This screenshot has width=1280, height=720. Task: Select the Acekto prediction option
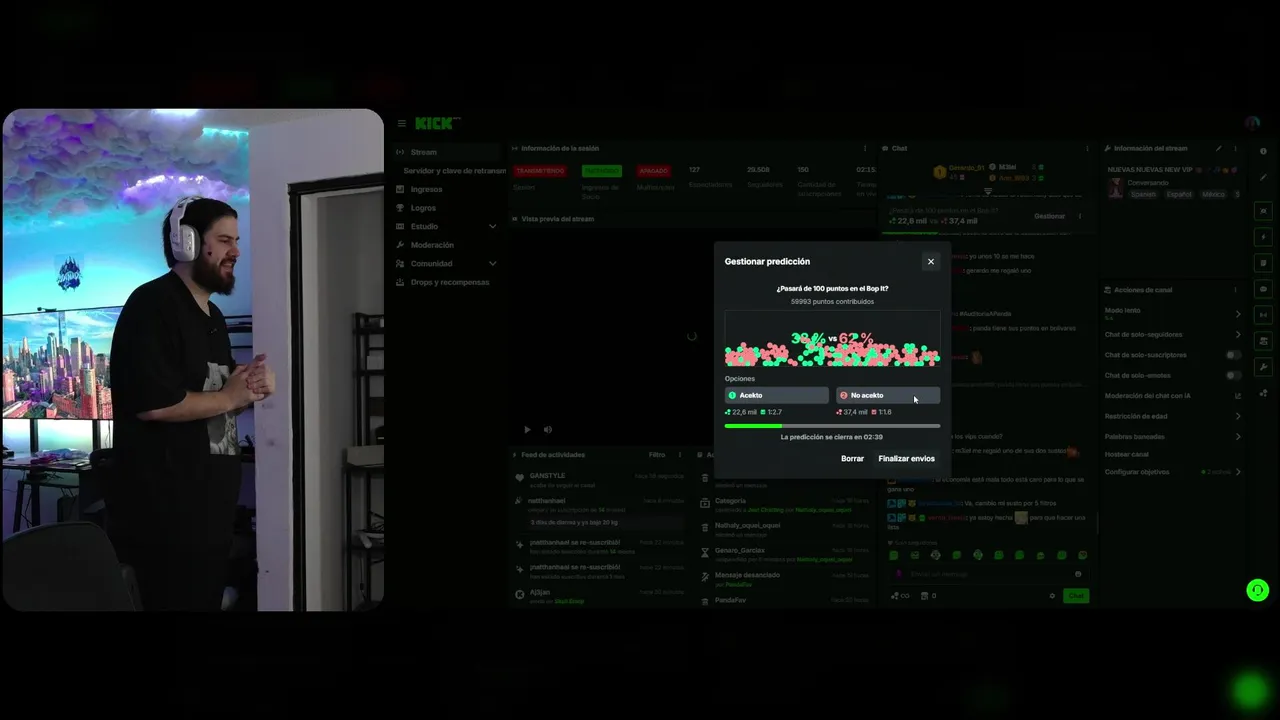click(777, 395)
